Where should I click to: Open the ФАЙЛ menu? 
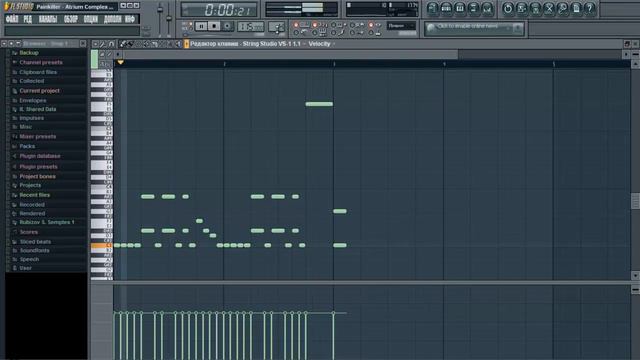(11, 19)
